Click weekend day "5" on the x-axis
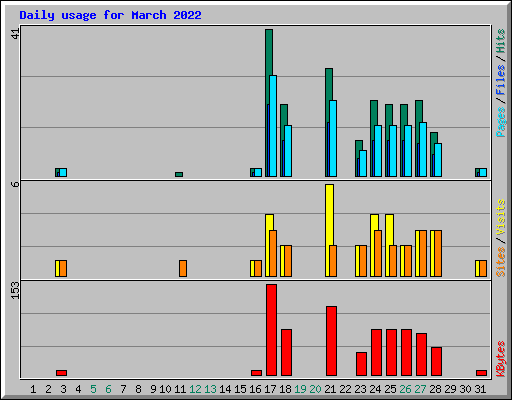 93,389
